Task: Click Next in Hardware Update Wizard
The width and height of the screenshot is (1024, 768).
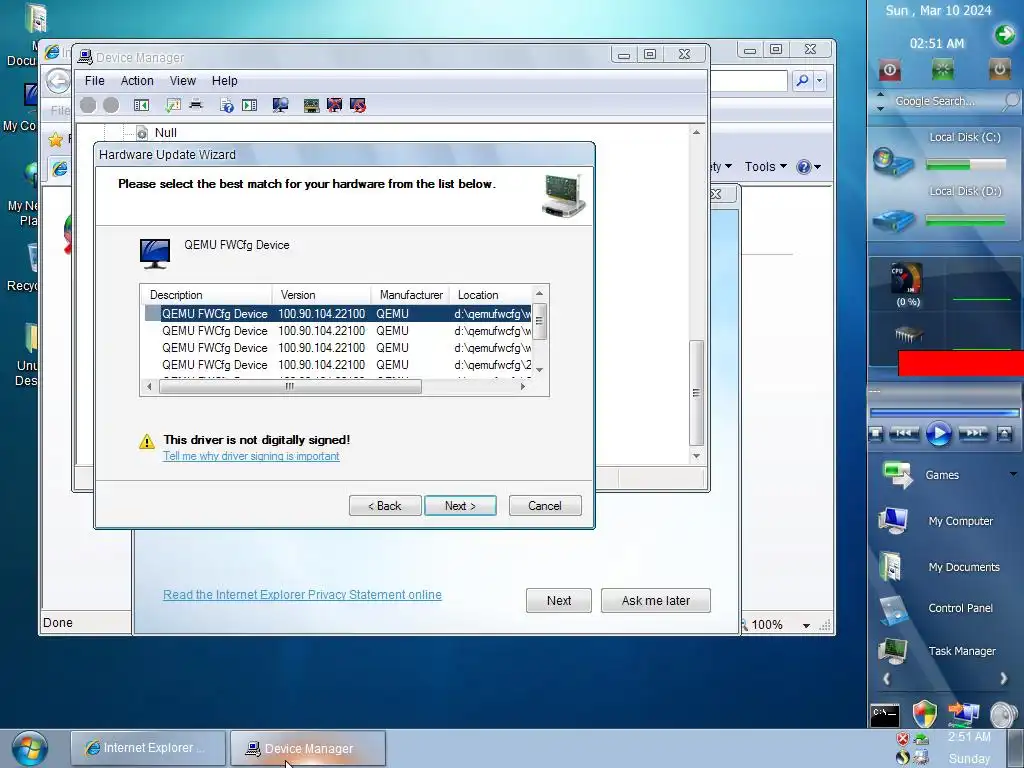Action: click(x=460, y=506)
